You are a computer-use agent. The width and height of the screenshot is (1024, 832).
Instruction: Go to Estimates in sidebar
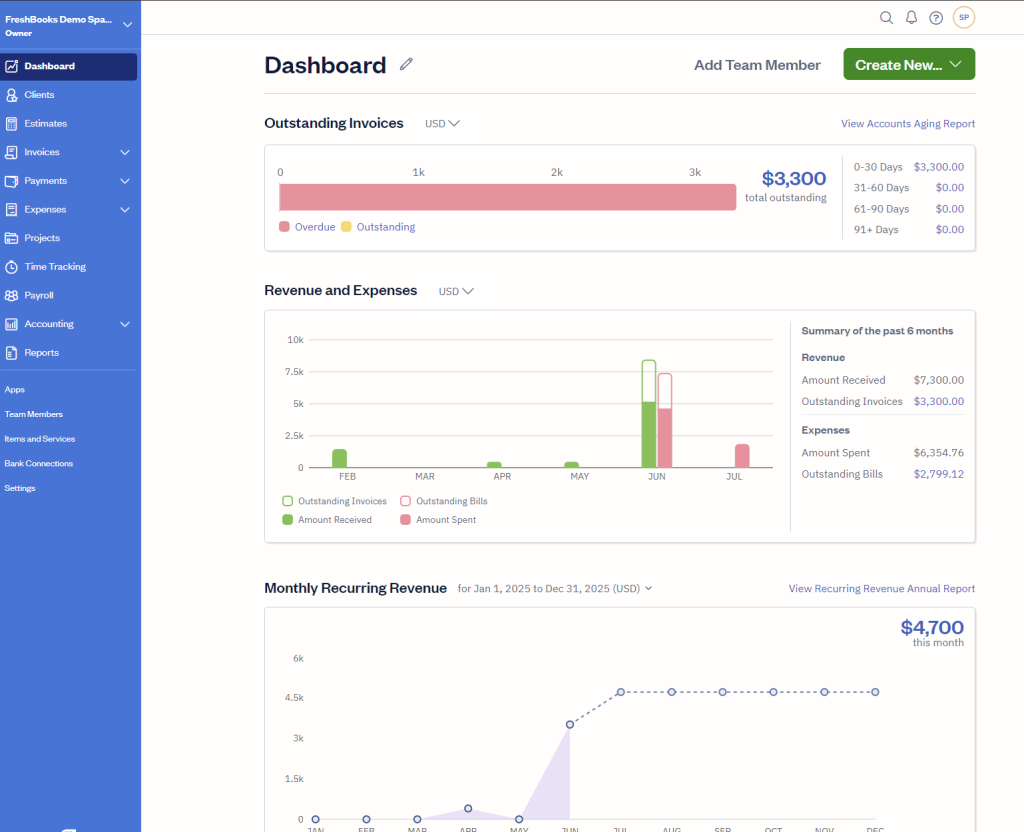click(x=46, y=123)
